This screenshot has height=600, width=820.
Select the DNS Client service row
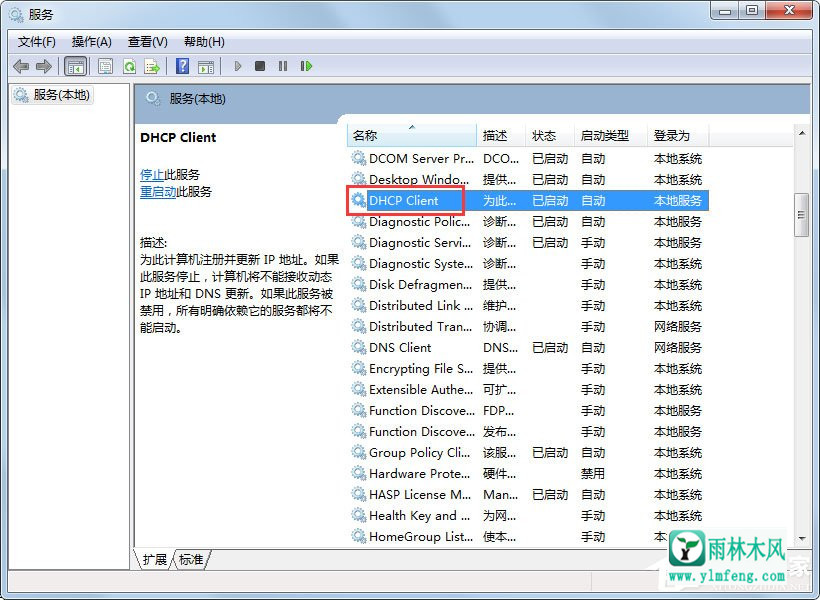pyautogui.click(x=400, y=348)
